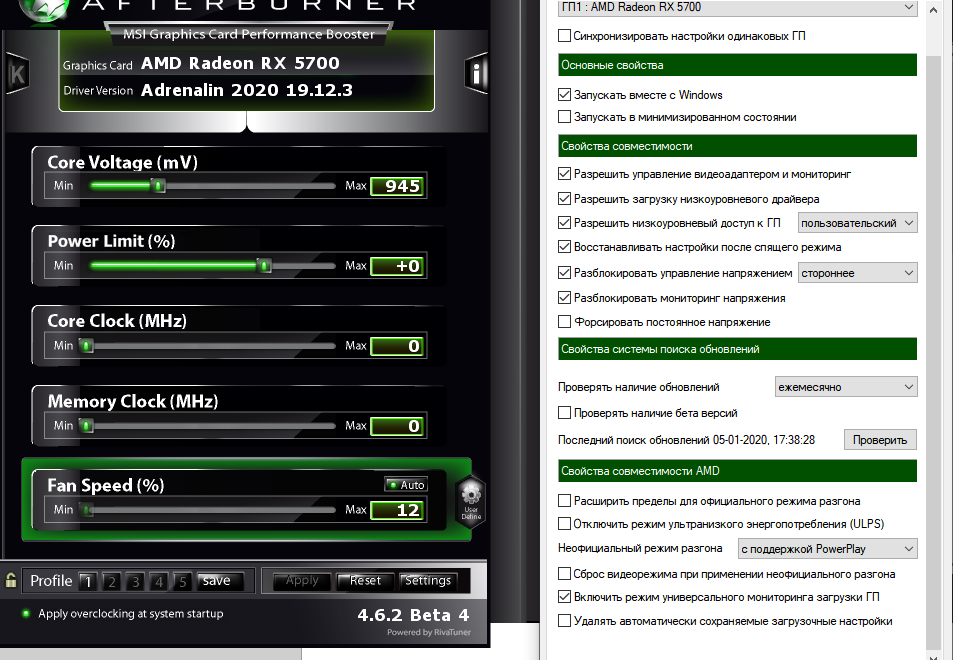Select profile slot 4
Screen dimensions: 953x660
coord(159,582)
